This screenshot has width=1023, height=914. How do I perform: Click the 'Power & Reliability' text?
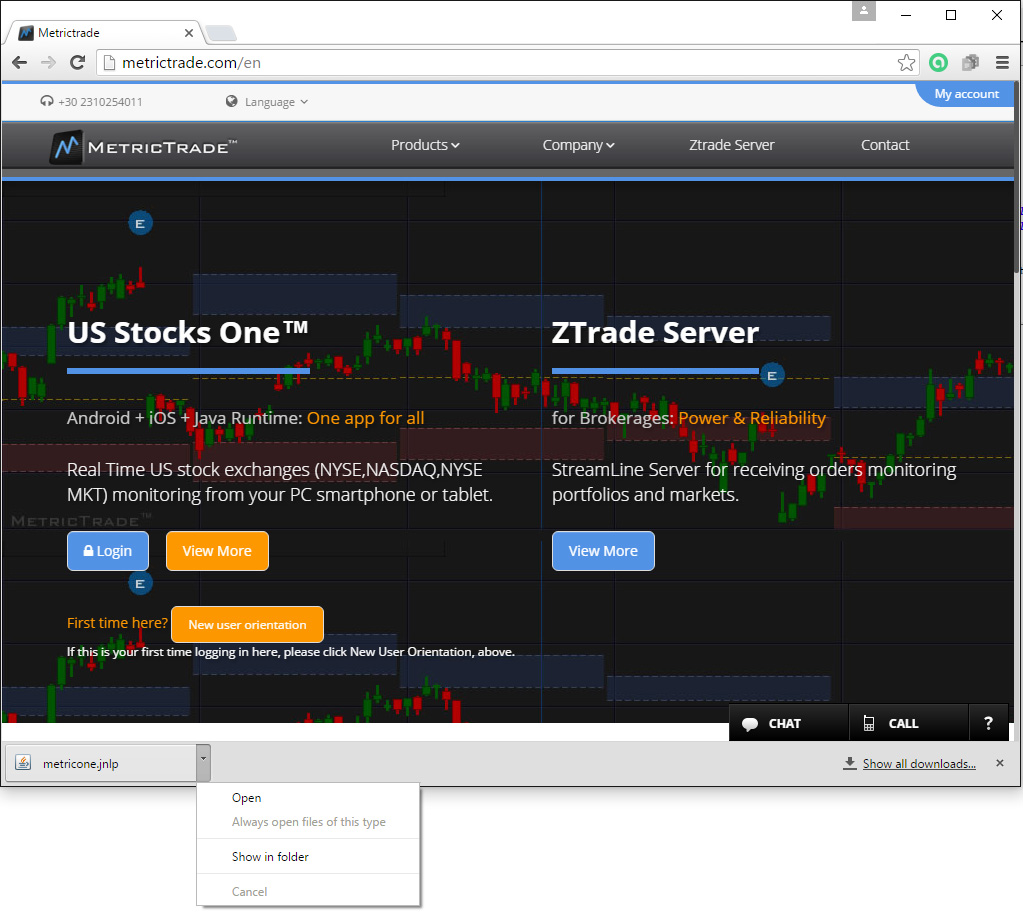(x=752, y=418)
